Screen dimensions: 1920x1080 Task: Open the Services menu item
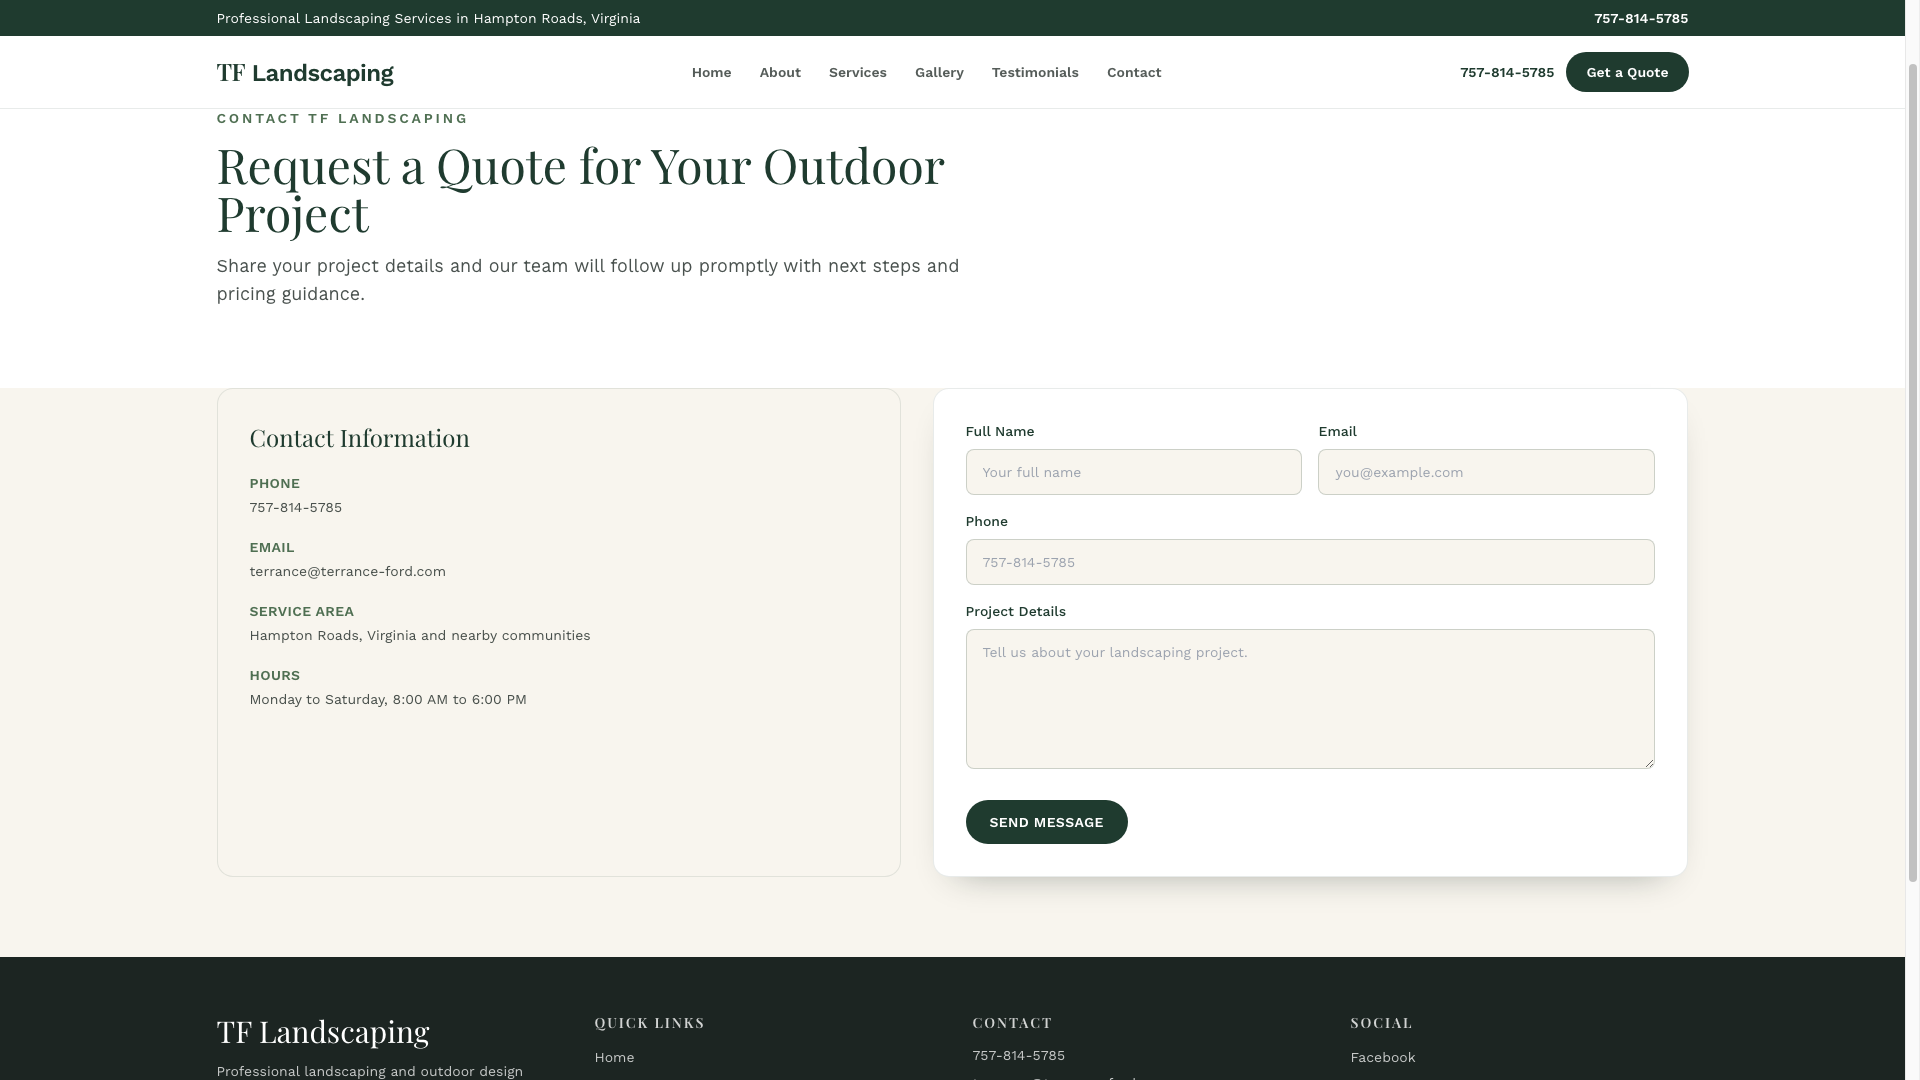coord(857,72)
